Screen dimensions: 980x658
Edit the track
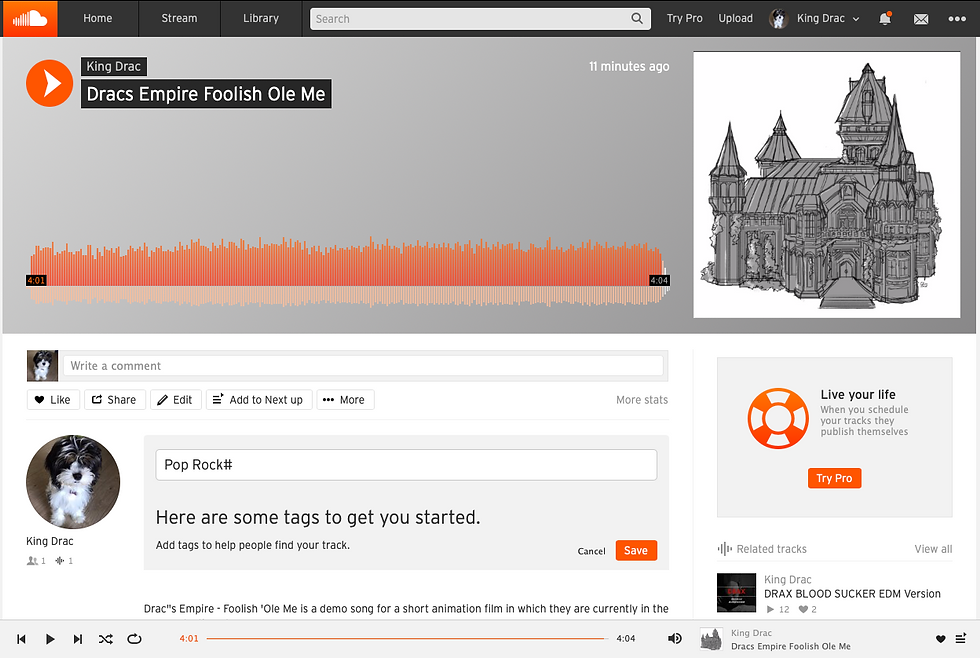(x=176, y=399)
